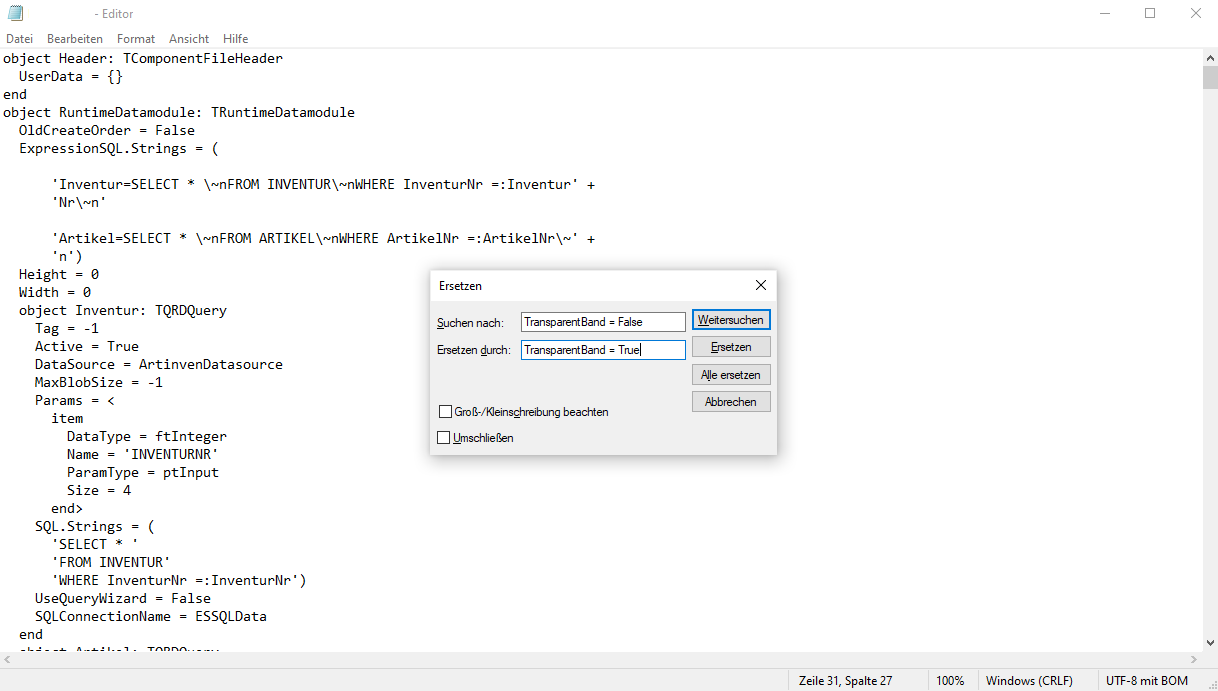Viewport: 1218px width, 691px height.
Task: Open the Ansicht menu
Action: [189, 39]
